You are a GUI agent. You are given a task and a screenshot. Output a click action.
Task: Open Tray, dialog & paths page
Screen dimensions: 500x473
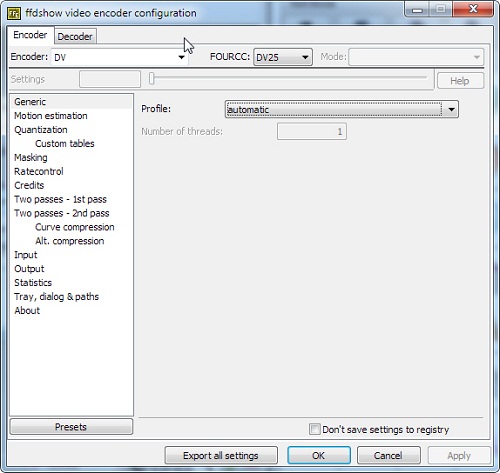coord(56,297)
